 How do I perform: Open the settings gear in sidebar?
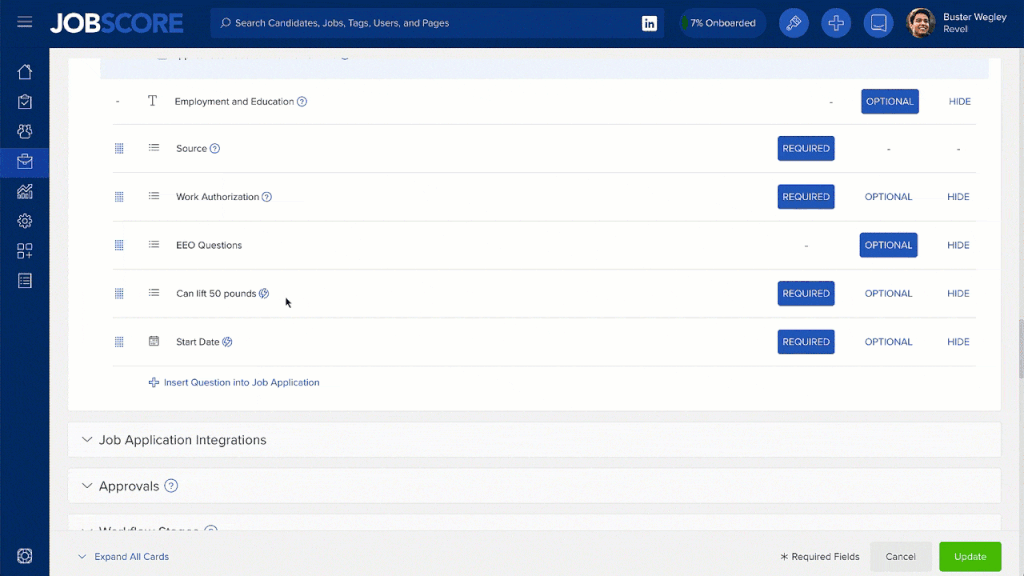click(25, 221)
